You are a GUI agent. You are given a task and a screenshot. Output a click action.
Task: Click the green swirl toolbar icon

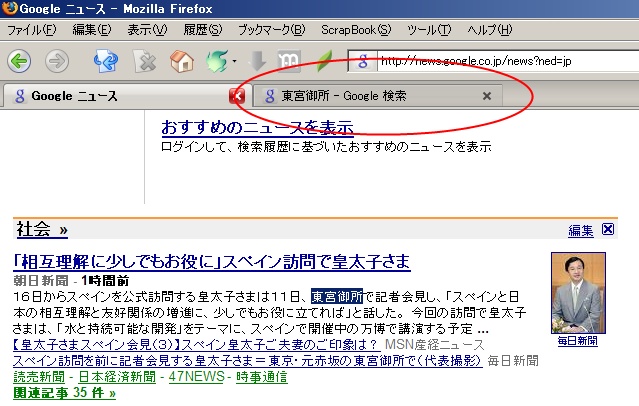click(x=217, y=62)
